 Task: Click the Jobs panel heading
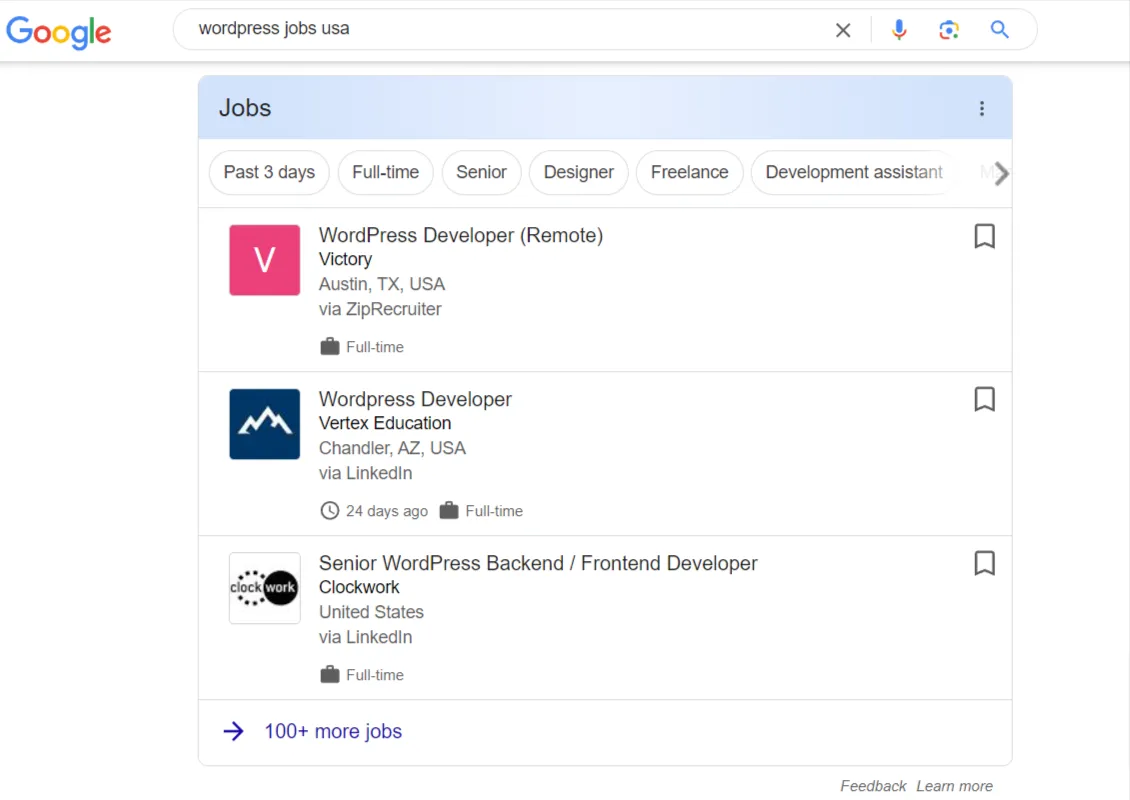pyautogui.click(x=245, y=108)
